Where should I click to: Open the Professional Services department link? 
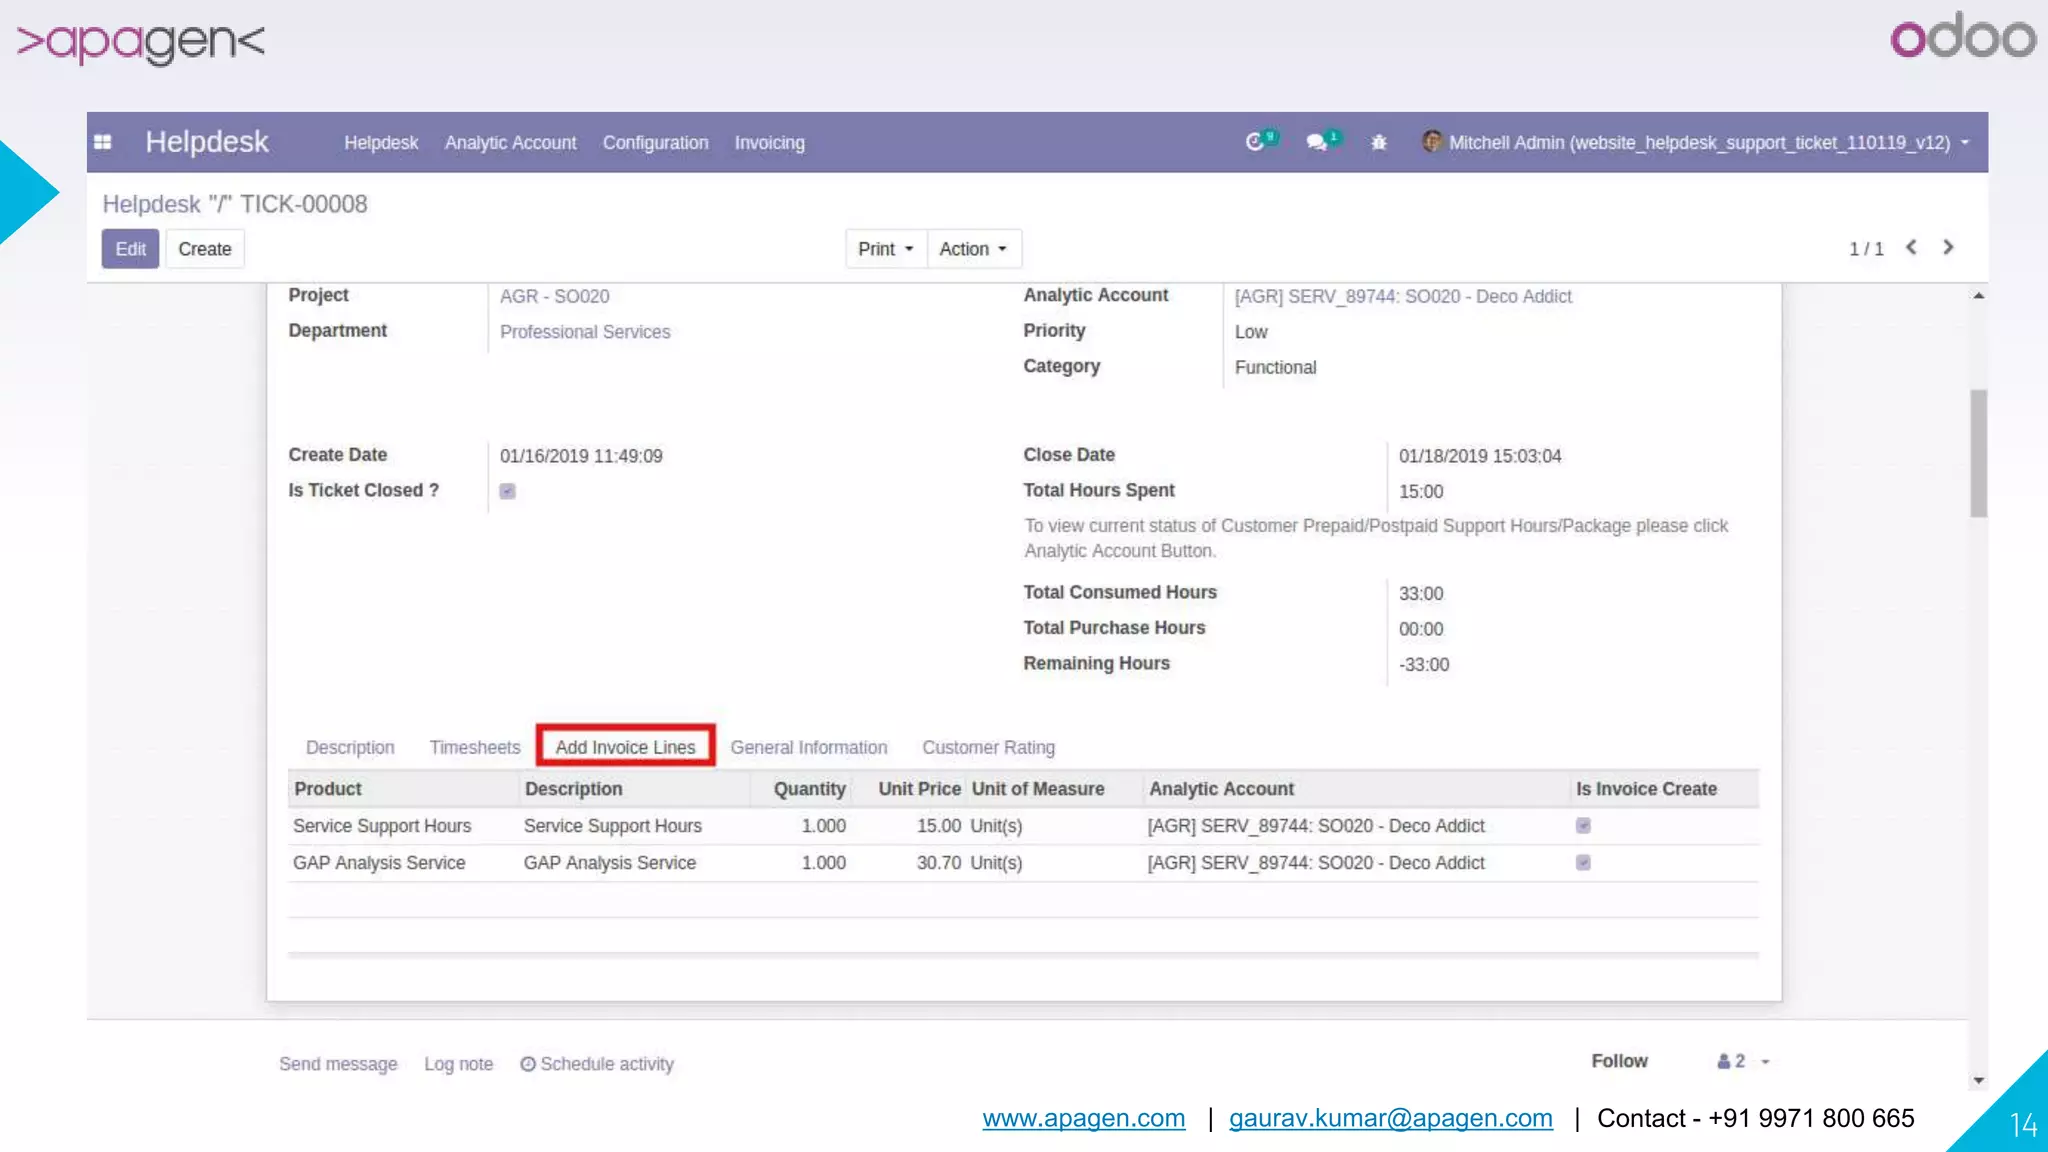click(585, 332)
